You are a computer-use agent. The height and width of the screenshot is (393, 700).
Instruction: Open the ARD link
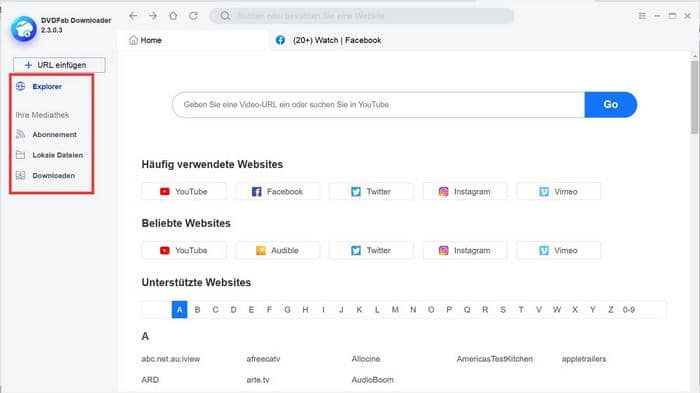pos(150,380)
